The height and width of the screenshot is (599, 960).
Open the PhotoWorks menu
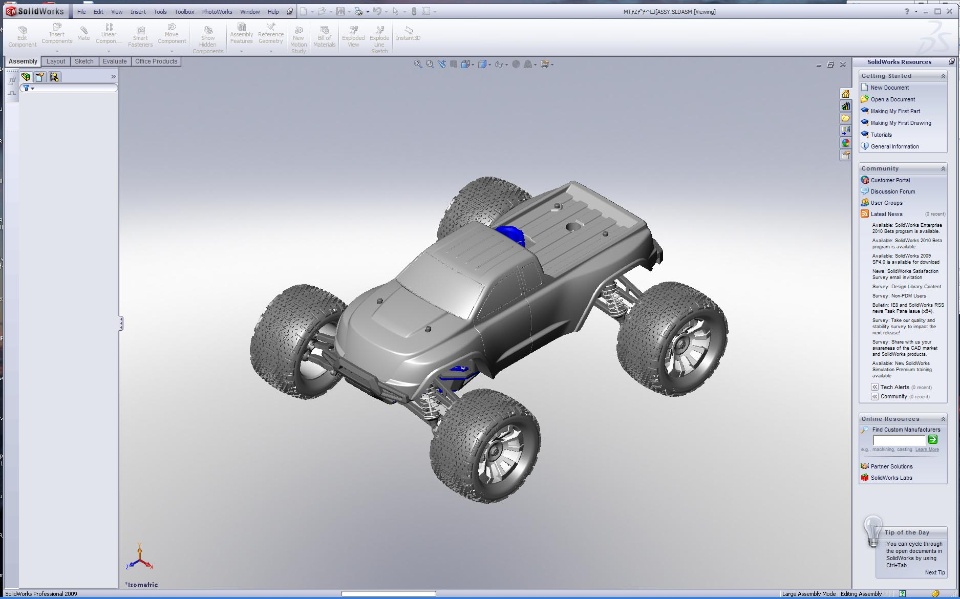[217, 12]
